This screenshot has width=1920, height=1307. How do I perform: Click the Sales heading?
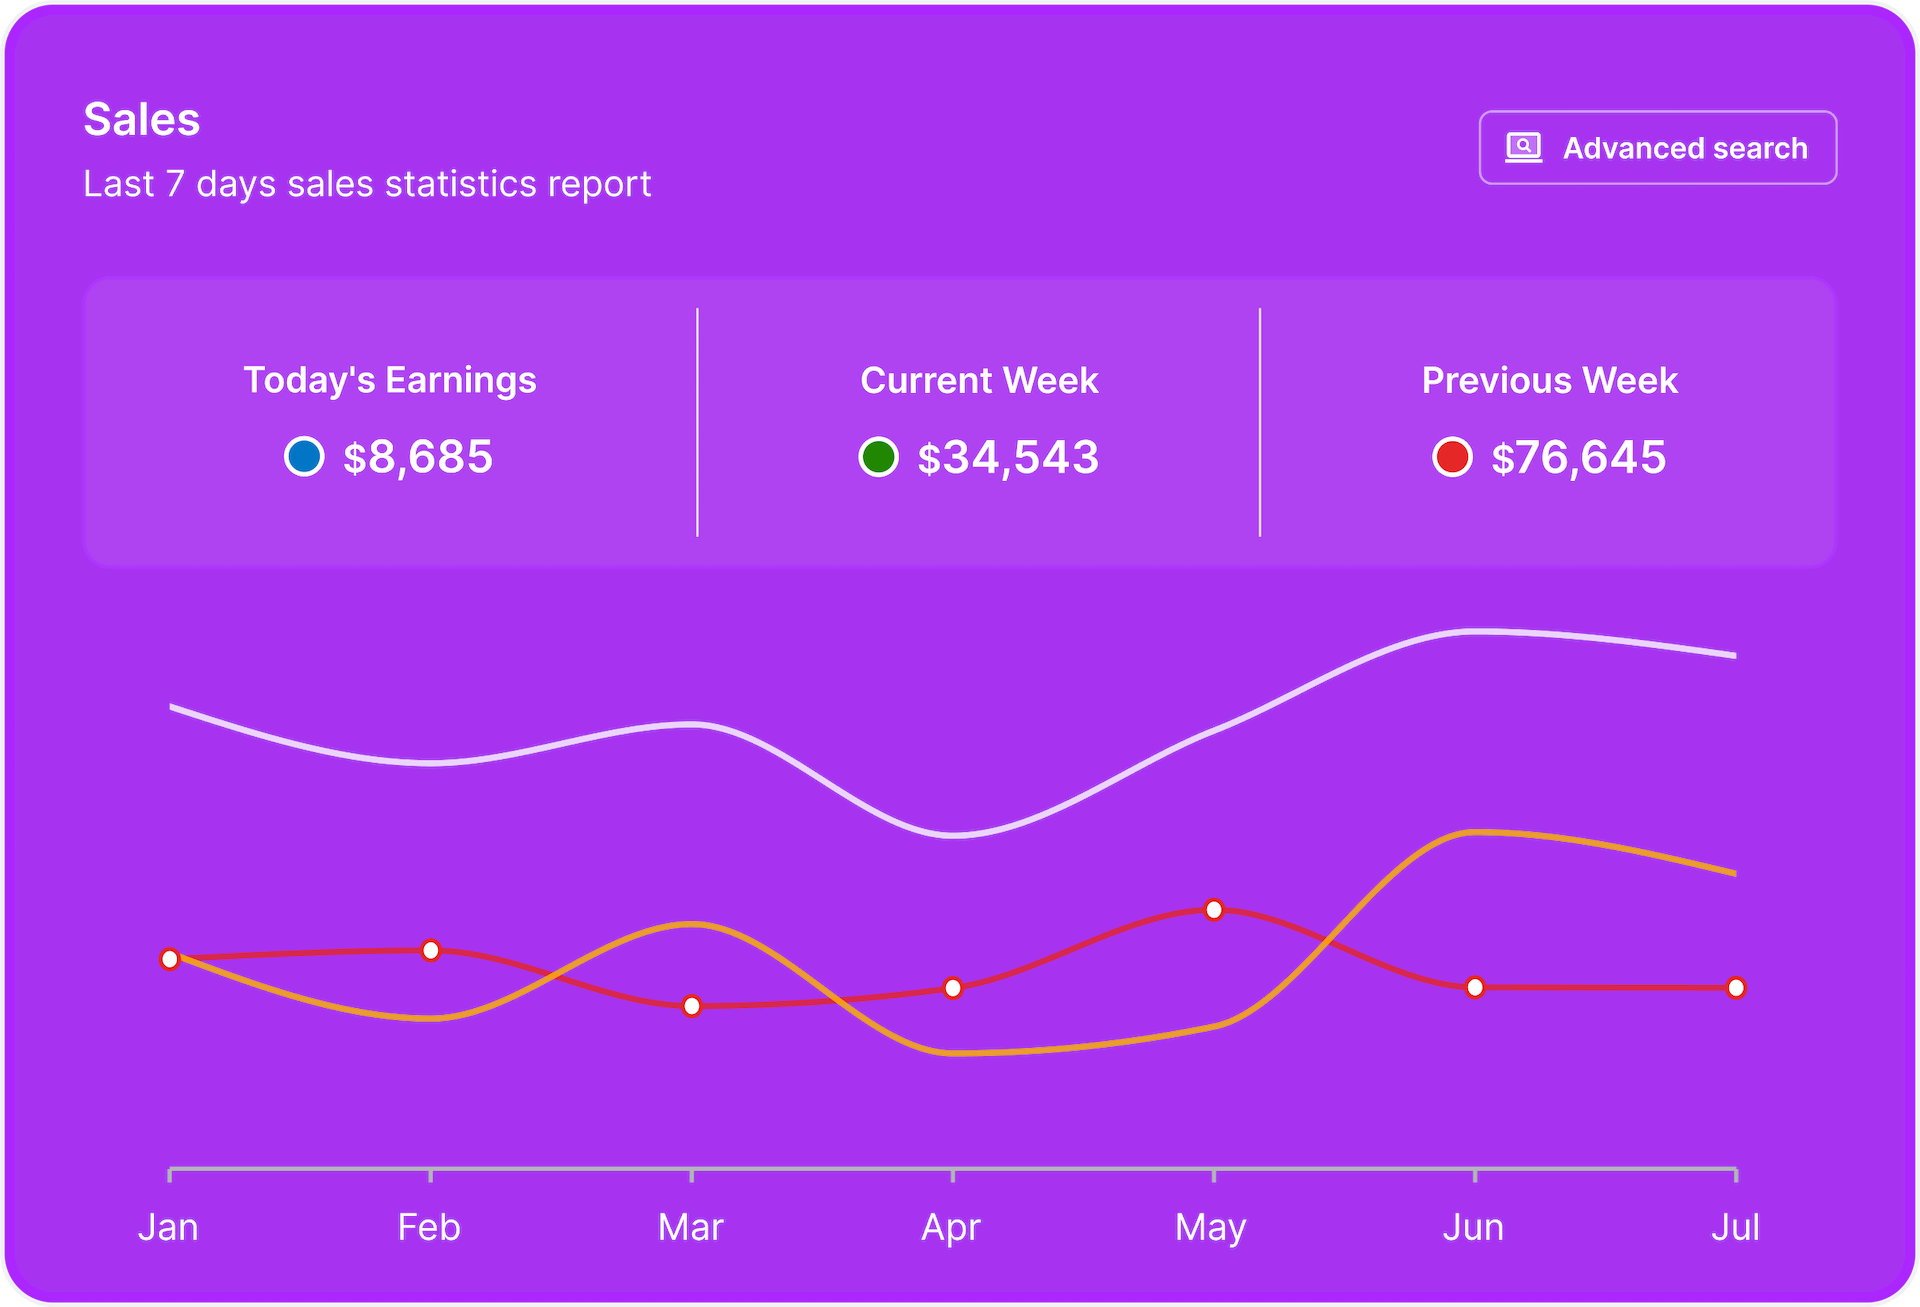click(142, 119)
